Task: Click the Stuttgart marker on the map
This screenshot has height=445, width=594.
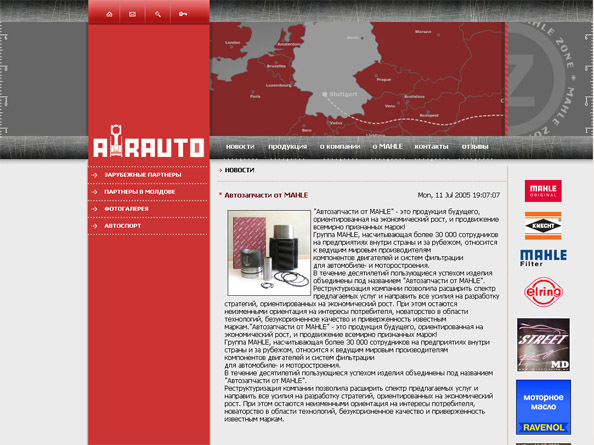Action: coord(325,94)
